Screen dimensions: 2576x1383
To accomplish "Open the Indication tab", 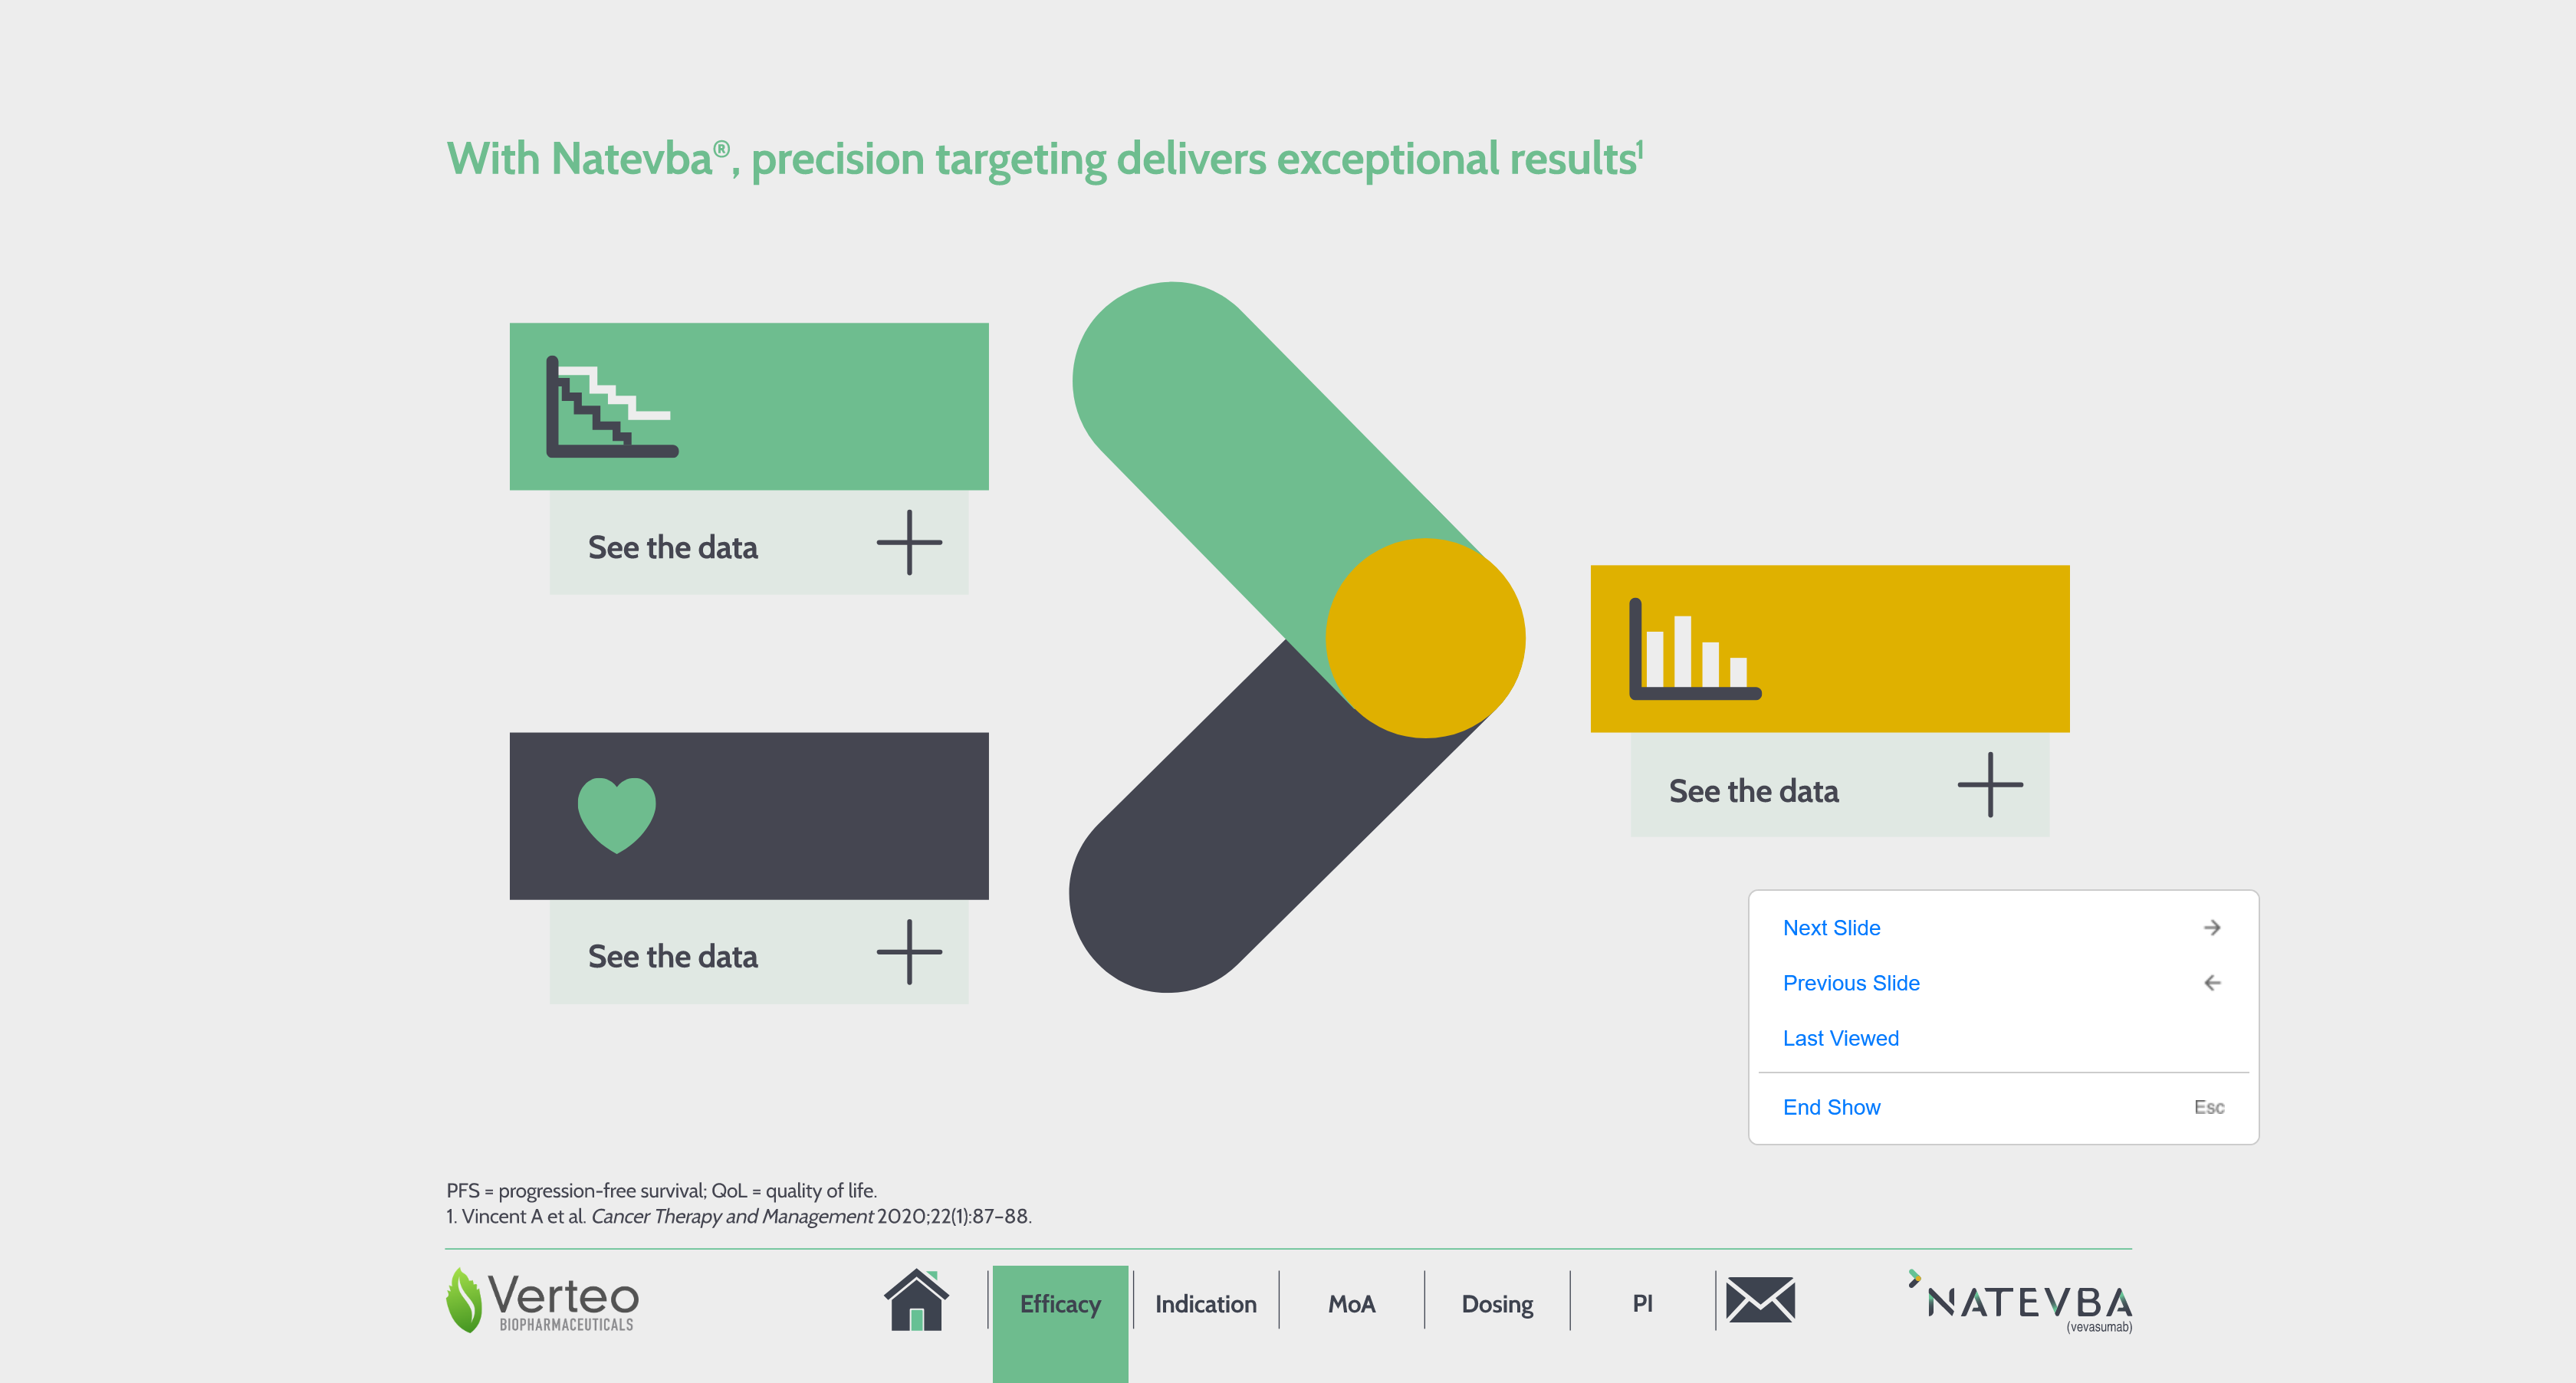I will click(1205, 1304).
